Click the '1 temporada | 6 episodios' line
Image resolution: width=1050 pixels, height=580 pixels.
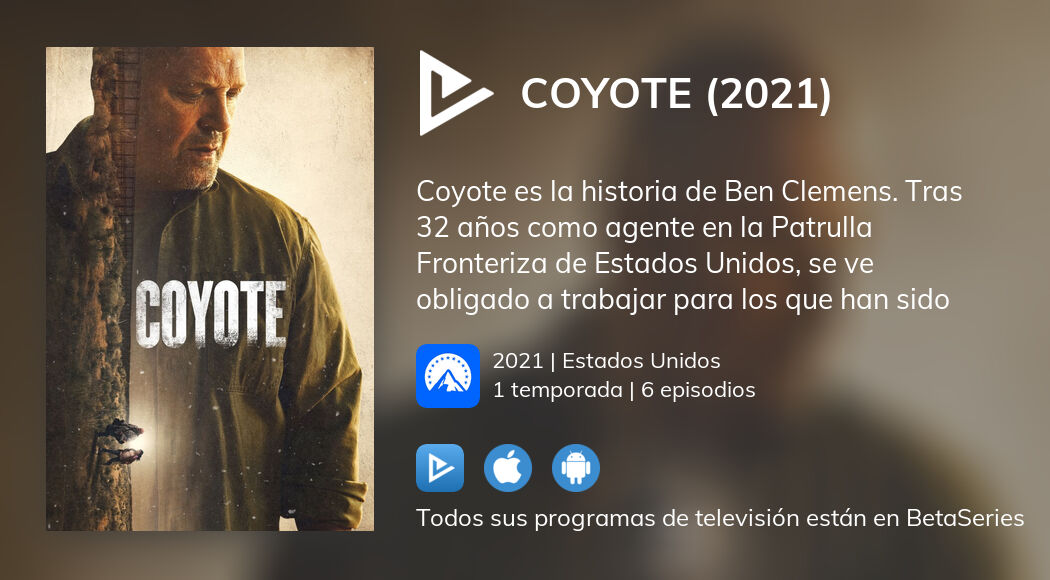tap(624, 390)
